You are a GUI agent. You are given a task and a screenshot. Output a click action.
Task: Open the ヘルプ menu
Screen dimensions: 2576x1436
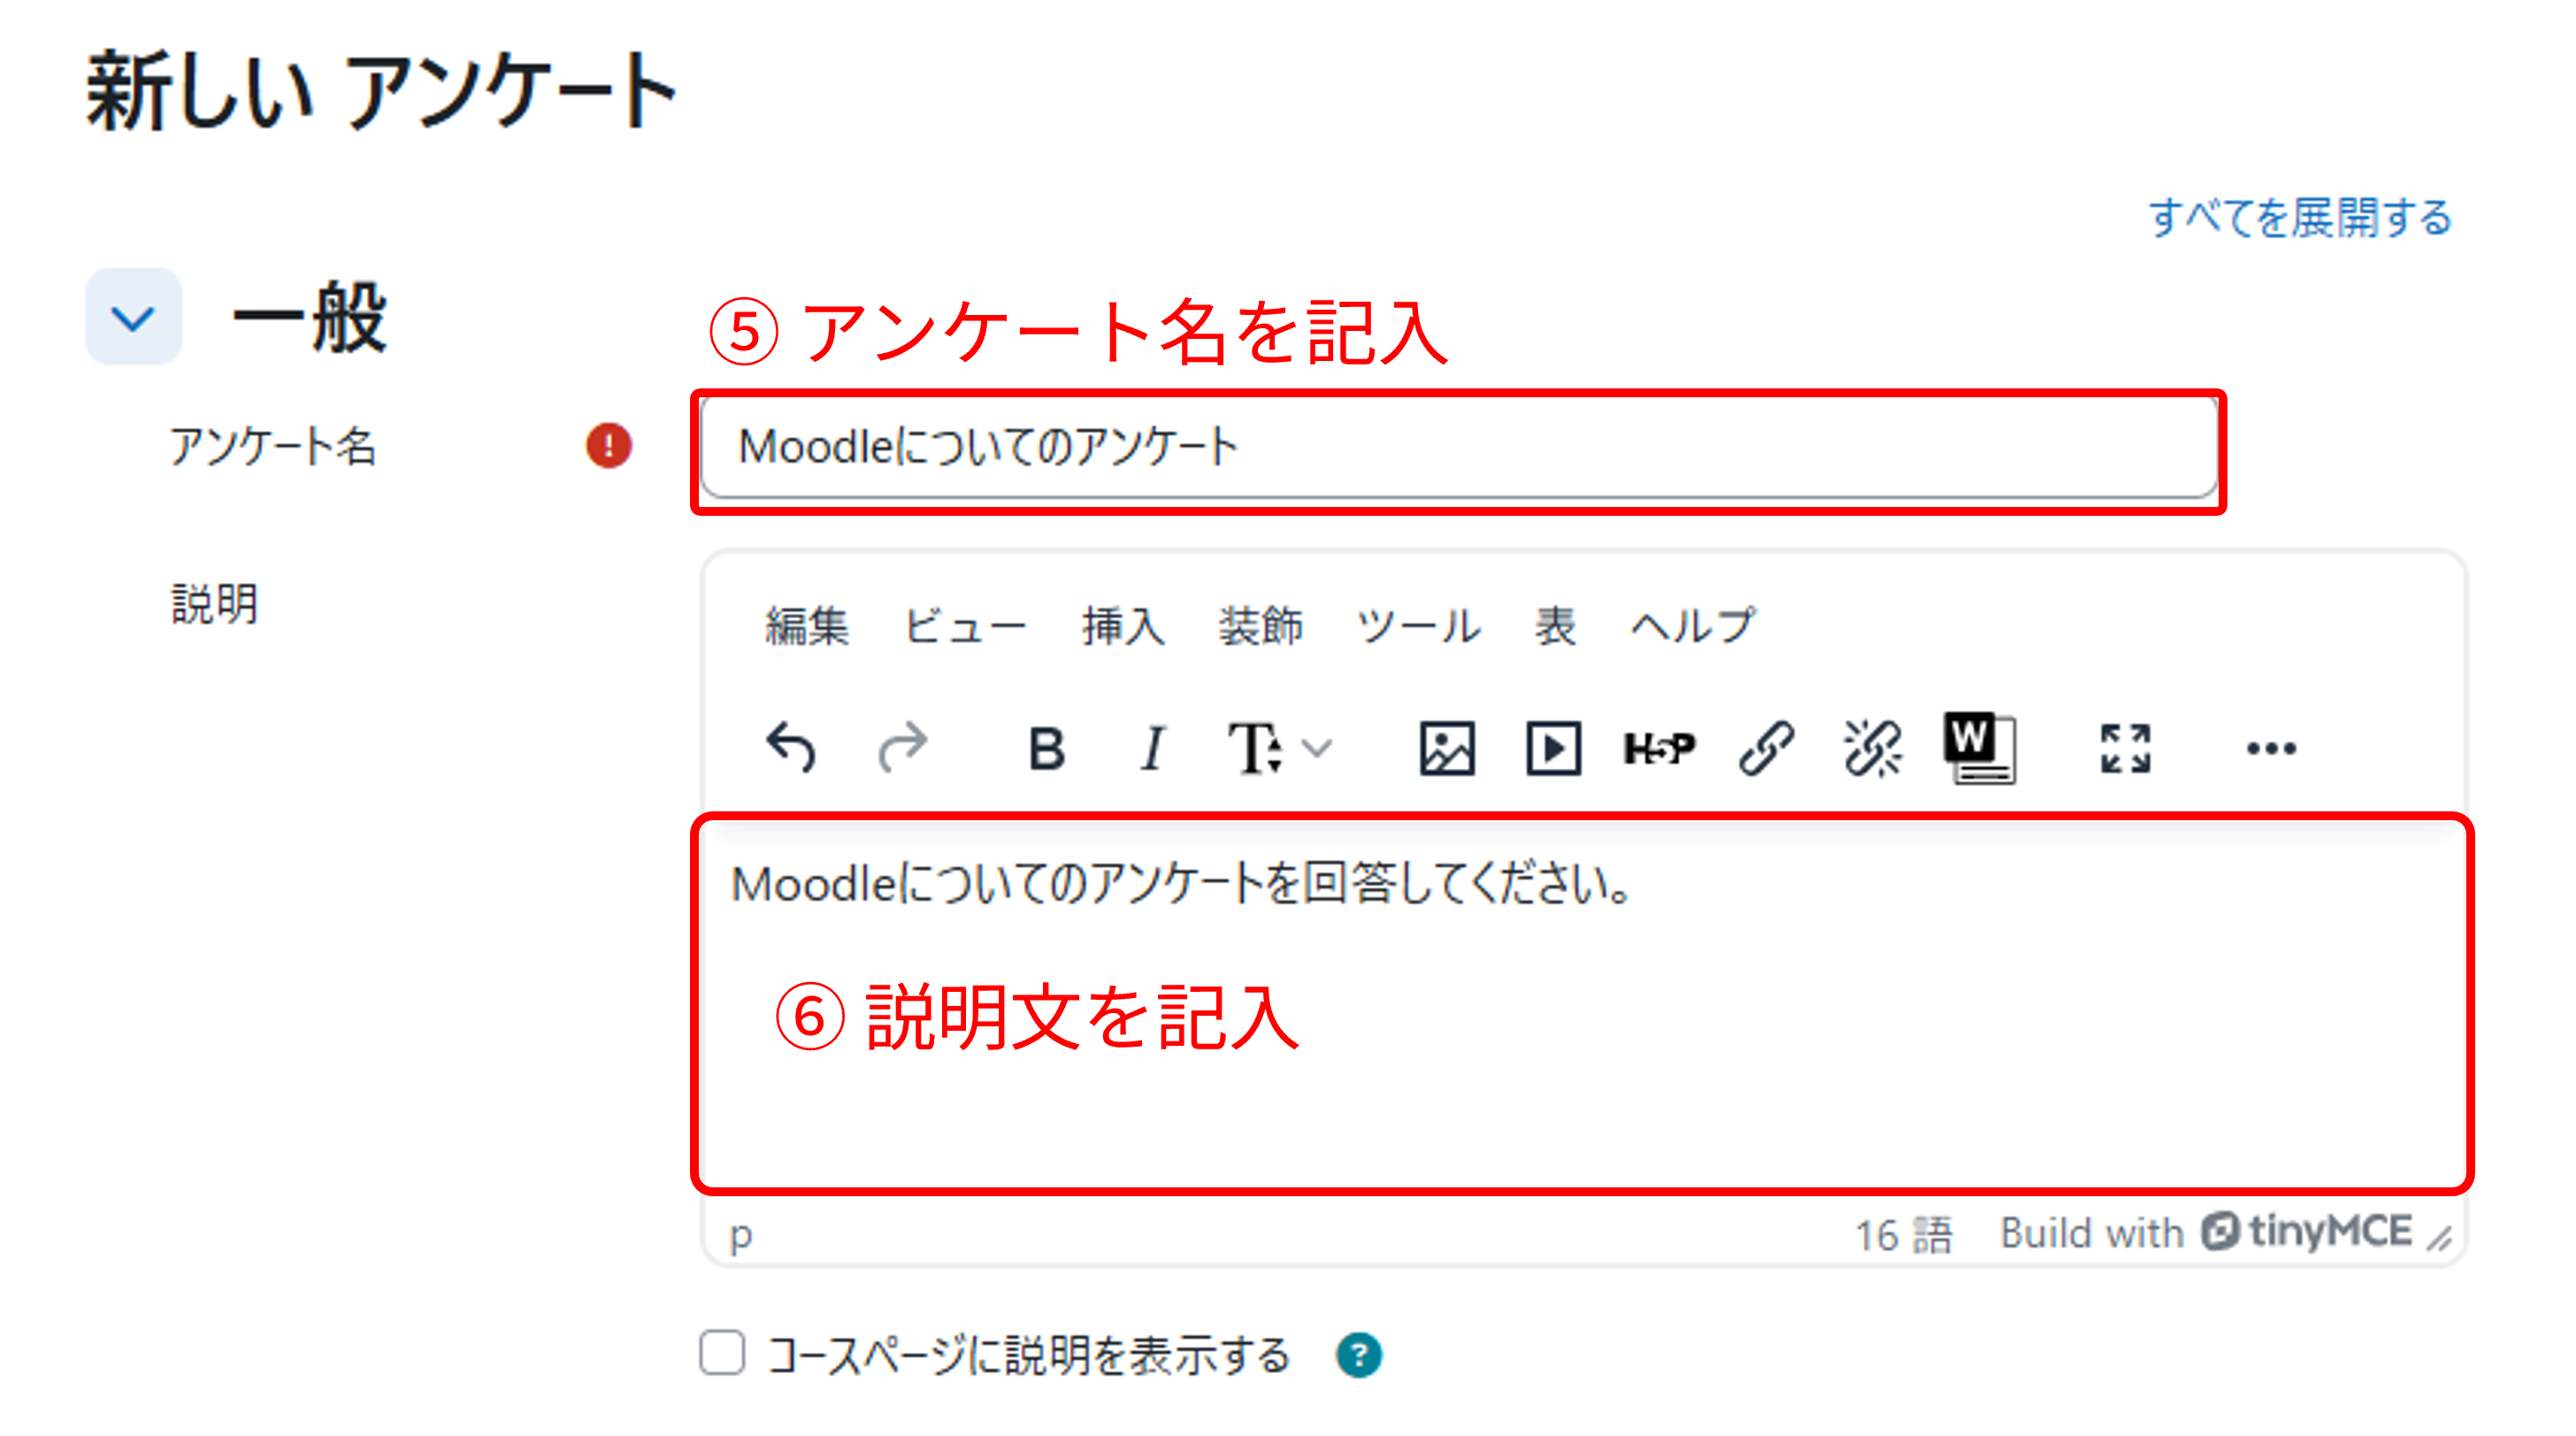(x=1692, y=626)
